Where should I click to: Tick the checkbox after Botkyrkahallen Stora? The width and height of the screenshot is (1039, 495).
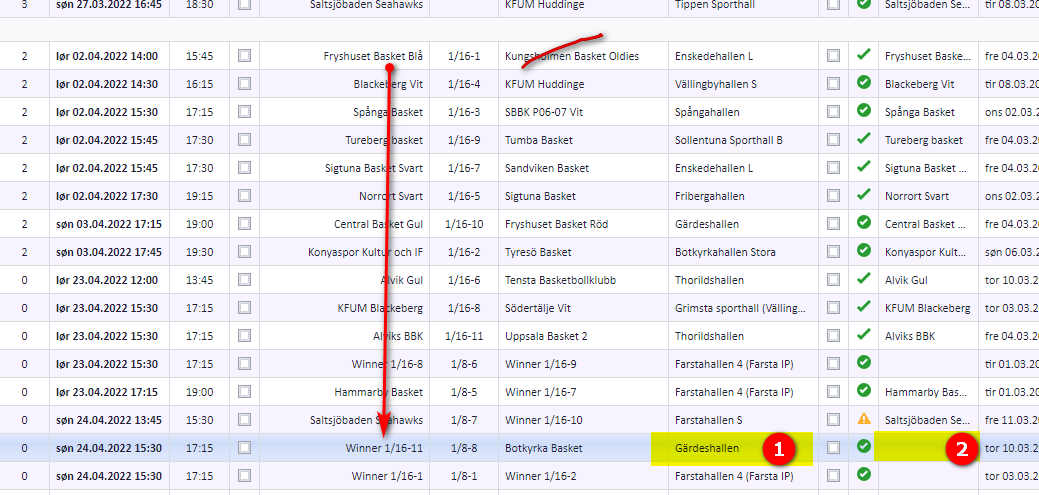[x=833, y=252]
